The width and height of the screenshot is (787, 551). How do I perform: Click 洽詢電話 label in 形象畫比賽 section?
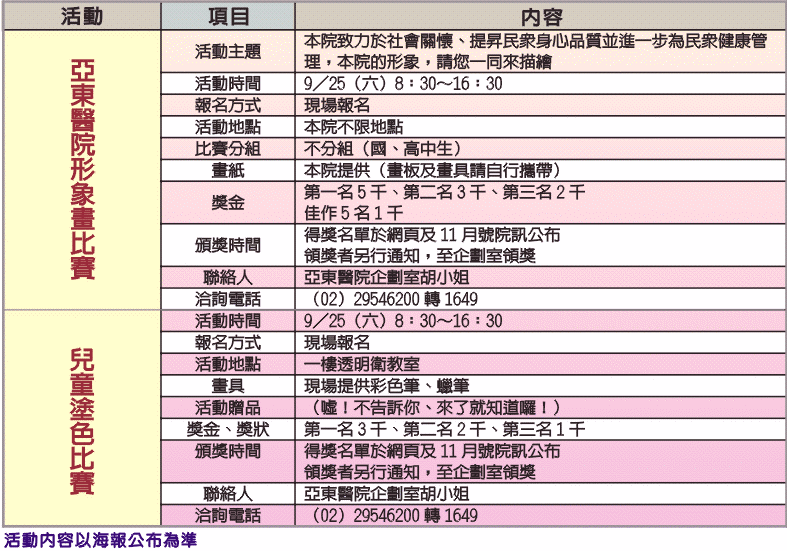coord(228,299)
